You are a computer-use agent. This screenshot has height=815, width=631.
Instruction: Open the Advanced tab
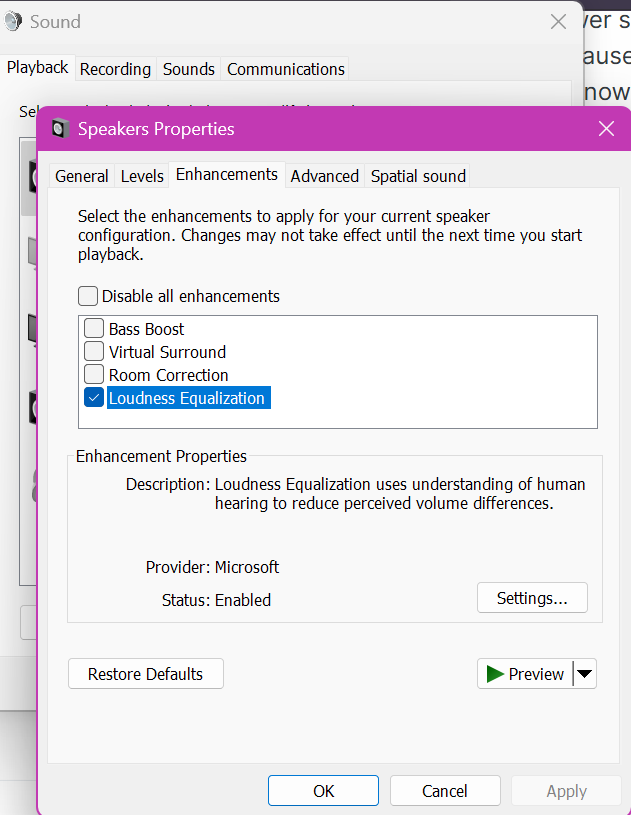pos(324,176)
